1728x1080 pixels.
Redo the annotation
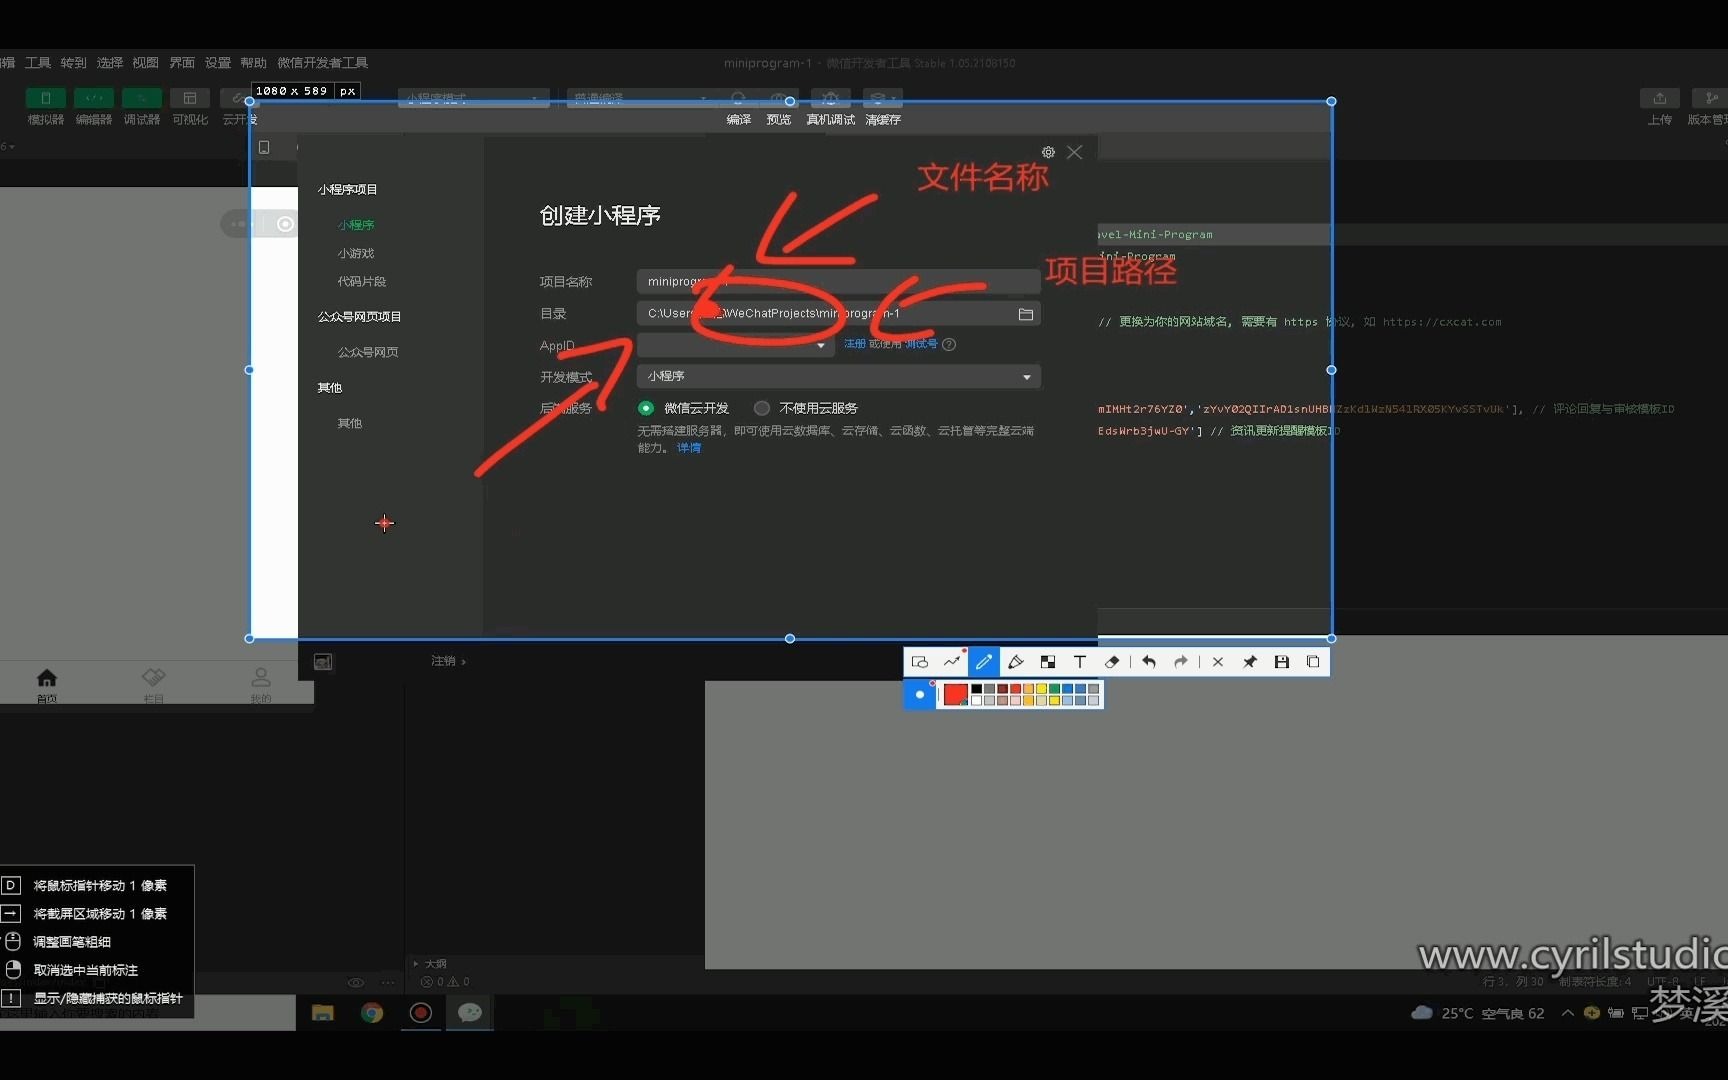click(x=1181, y=662)
